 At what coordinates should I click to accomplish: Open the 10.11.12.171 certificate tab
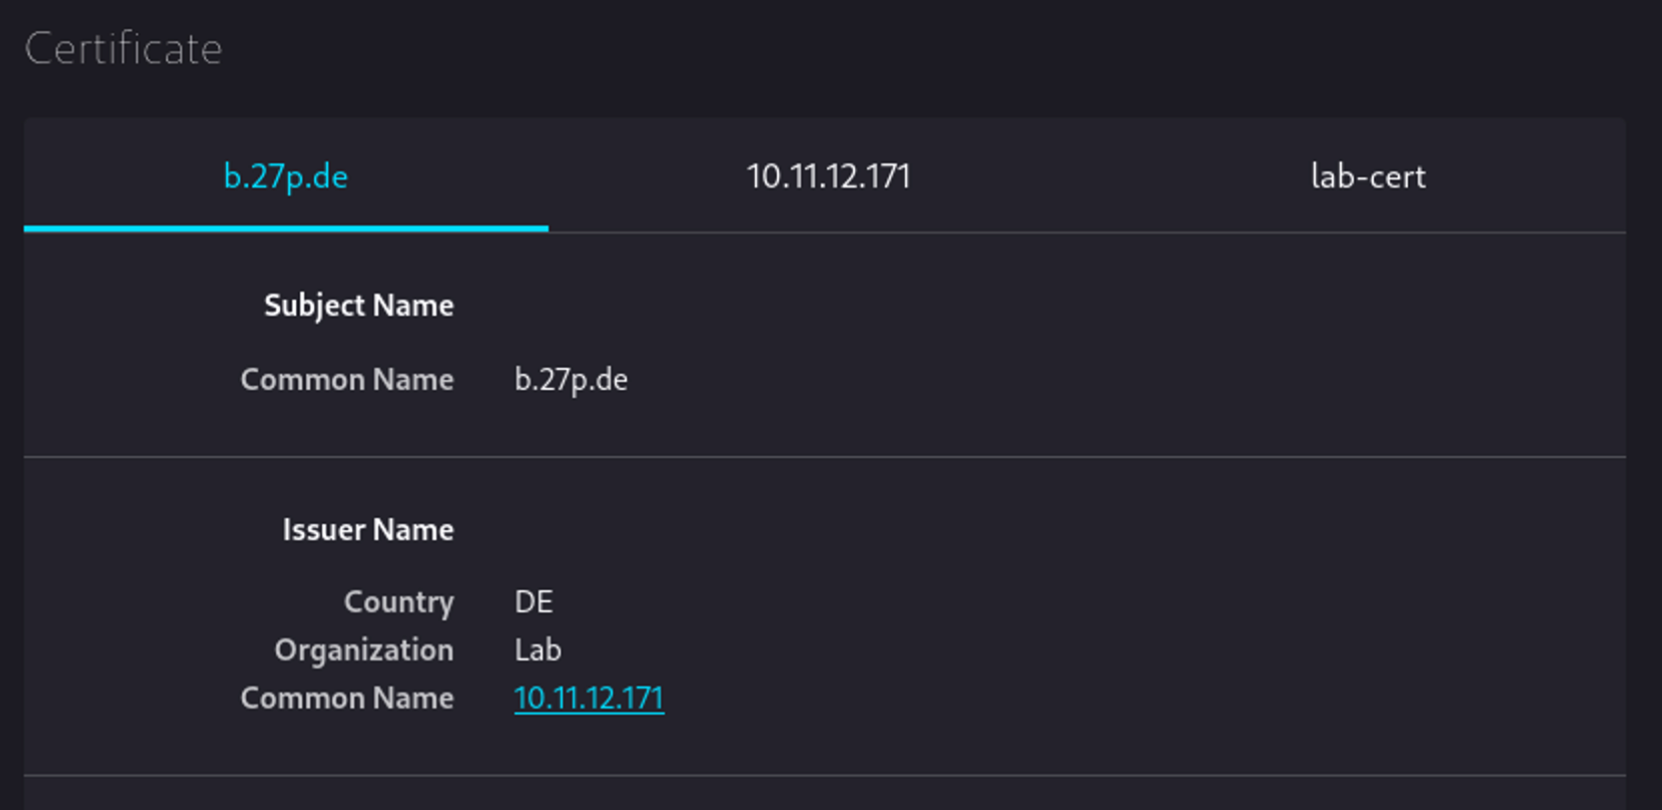point(828,177)
